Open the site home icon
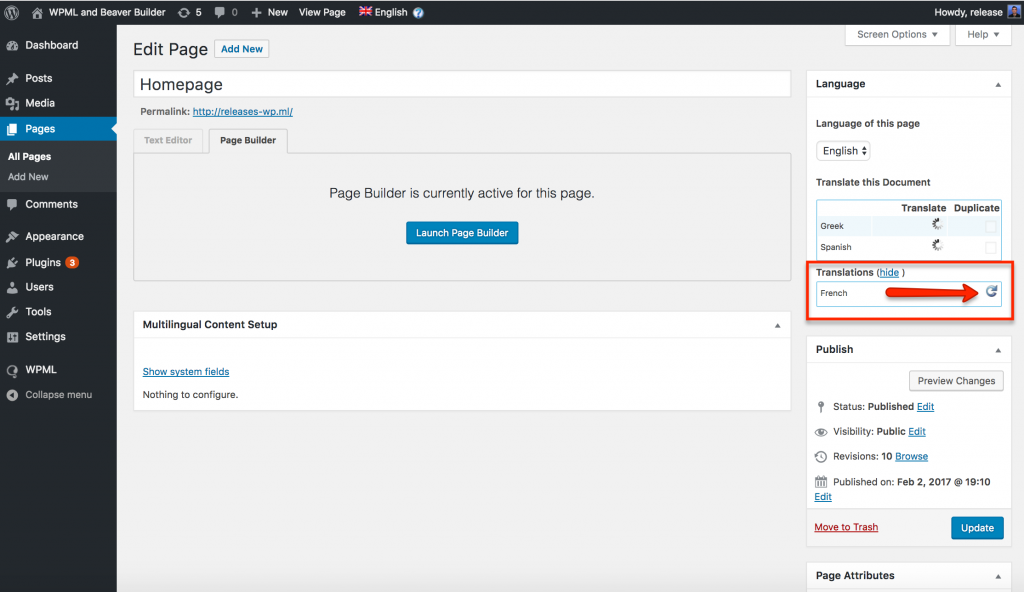 click(37, 12)
